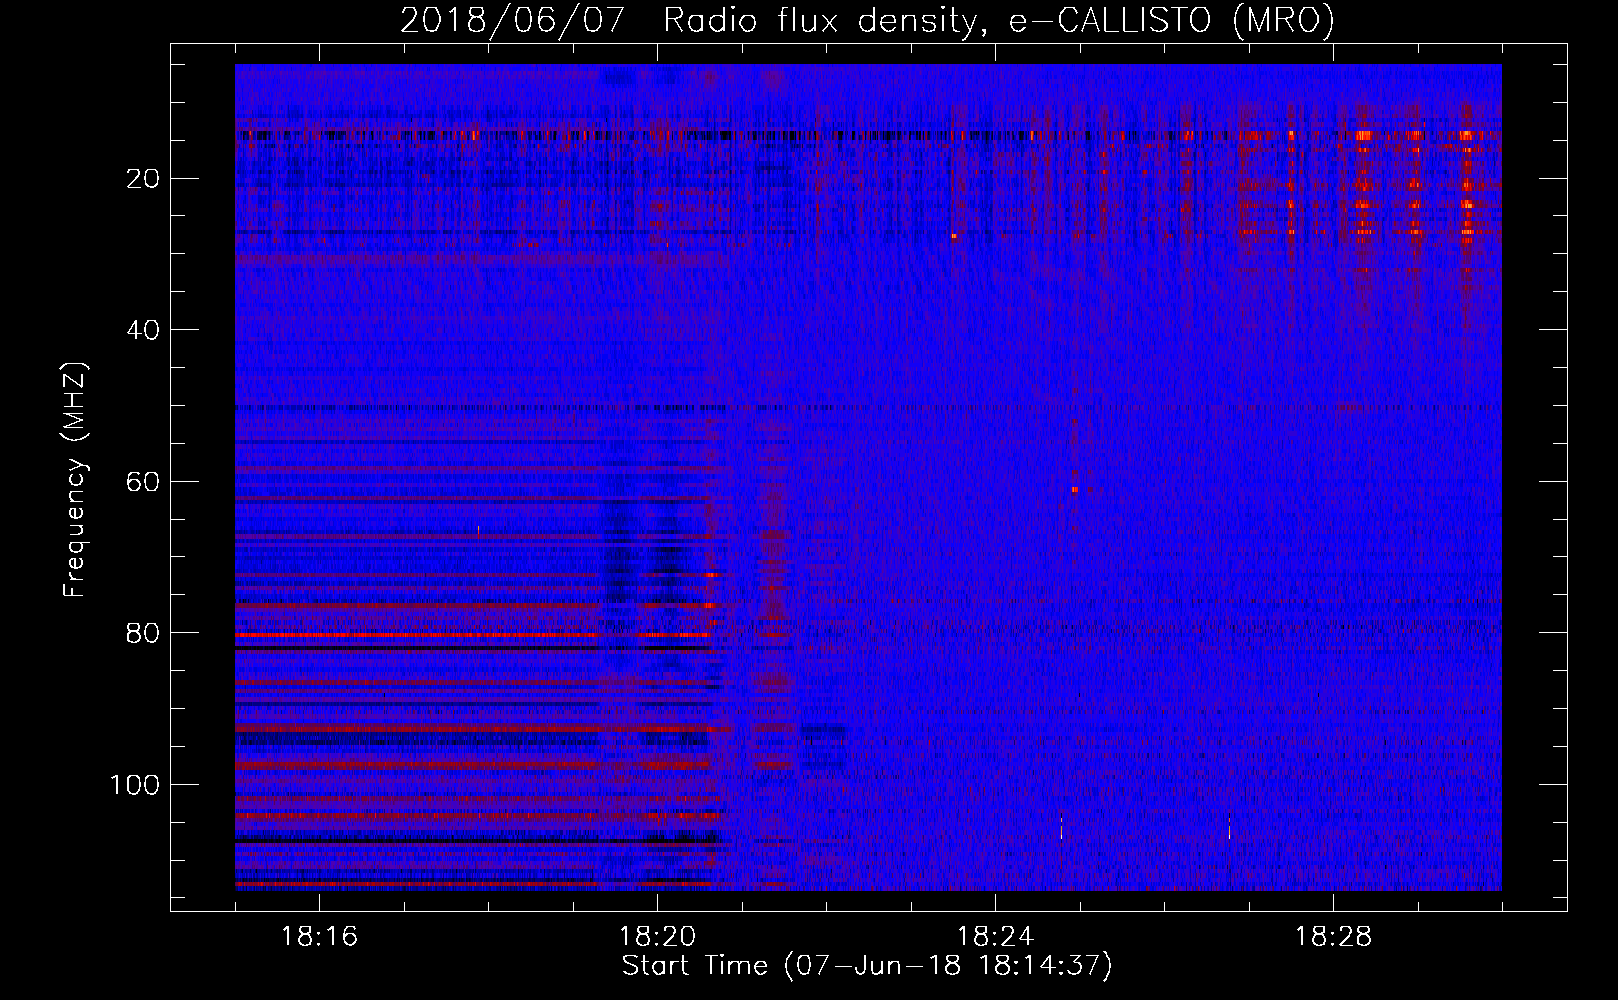Click the 60 frequency axis label
Image resolution: width=1618 pixels, height=1000 pixels.
(x=144, y=482)
